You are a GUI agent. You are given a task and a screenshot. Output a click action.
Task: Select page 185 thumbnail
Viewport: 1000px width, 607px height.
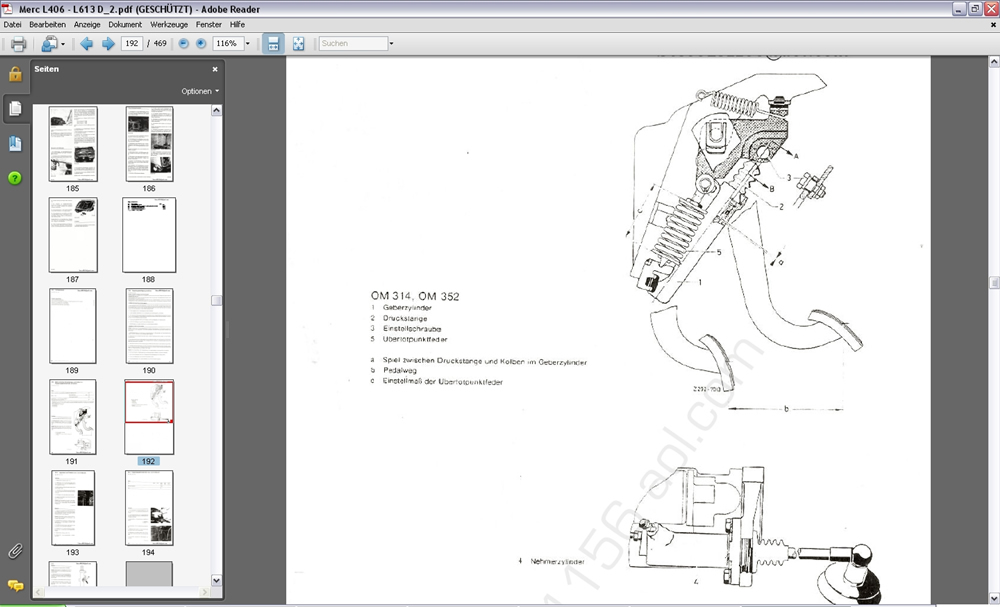tap(73, 144)
